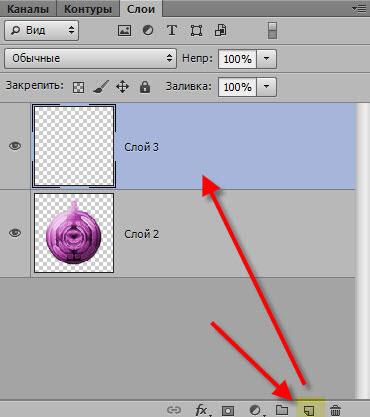Switch to the Каналы tab
370x417 pixels.
pos(28,9)
